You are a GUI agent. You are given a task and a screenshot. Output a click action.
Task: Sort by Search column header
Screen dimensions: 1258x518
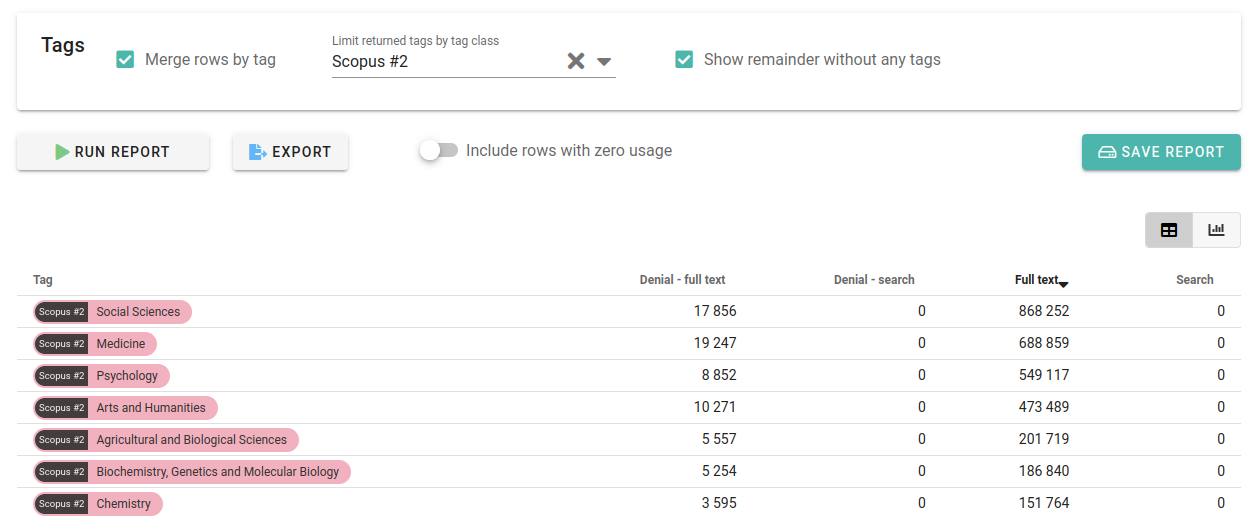[1194, 280]
